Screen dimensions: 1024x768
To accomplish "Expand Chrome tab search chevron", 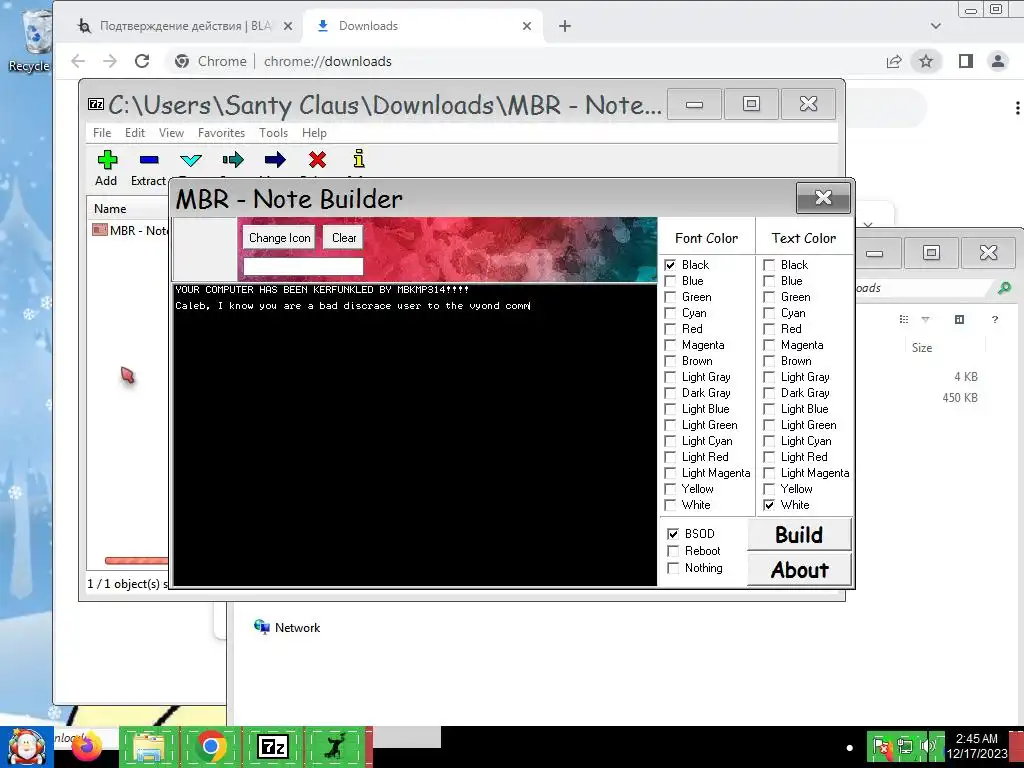I will click(936, 26).
